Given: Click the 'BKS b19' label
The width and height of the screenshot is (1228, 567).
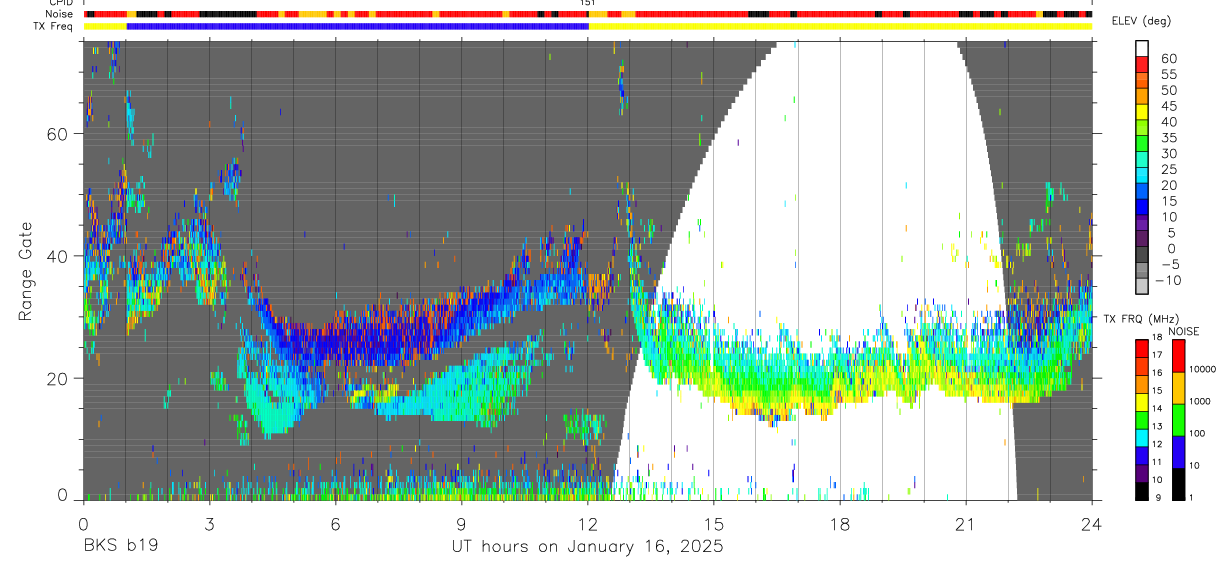Looking at the screenshot, I should [x=120, y=547].
